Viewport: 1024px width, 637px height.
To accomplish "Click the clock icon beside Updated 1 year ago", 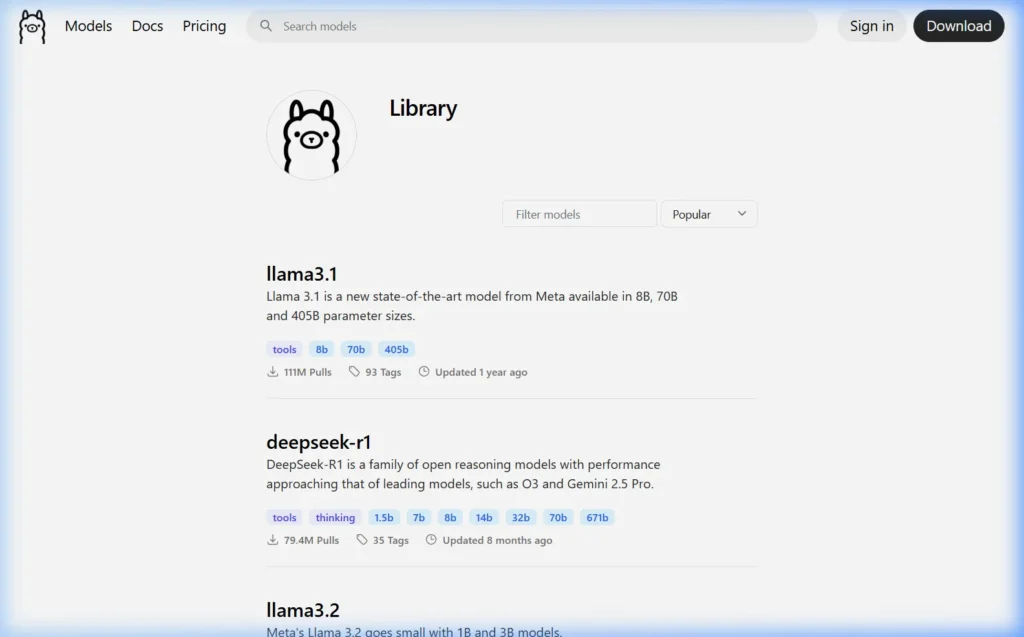I will click(x=425, y=371).
